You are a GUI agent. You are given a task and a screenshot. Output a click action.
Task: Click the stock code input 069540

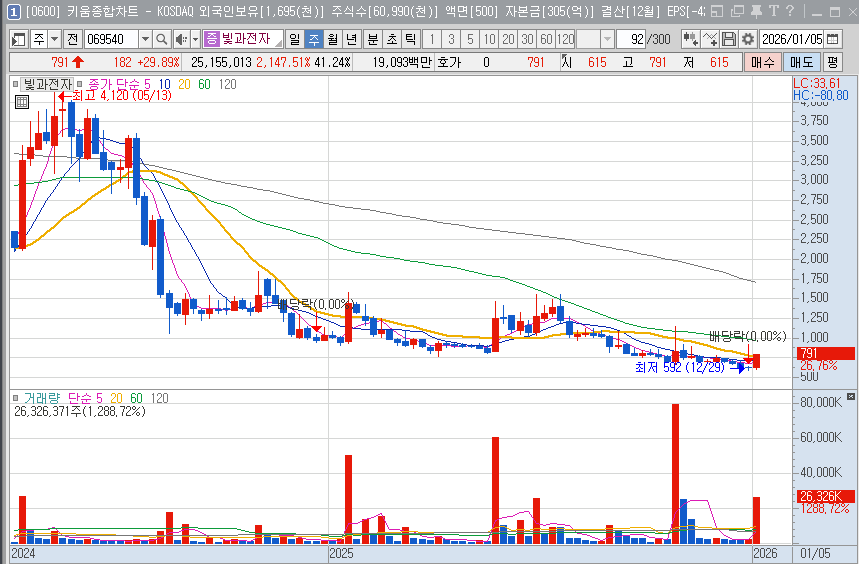pyautogui.click(x=112, y=39)
